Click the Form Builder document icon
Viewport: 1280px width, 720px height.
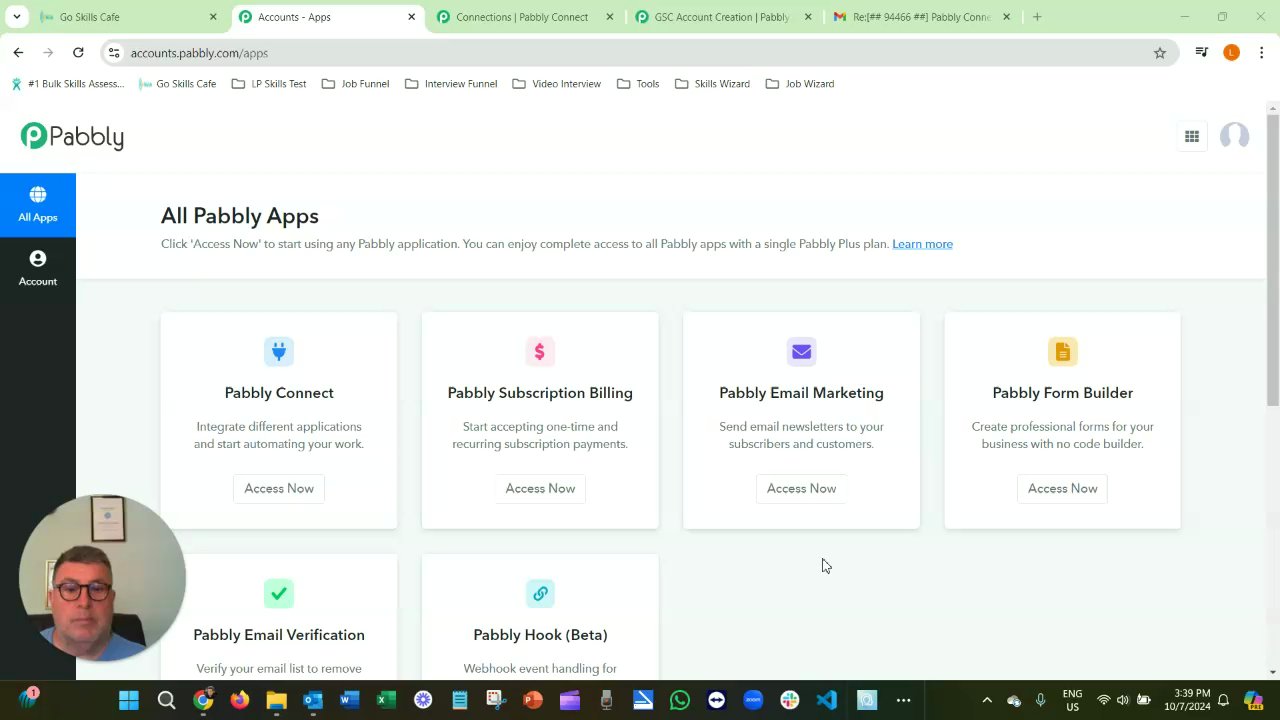(1062, 351)
